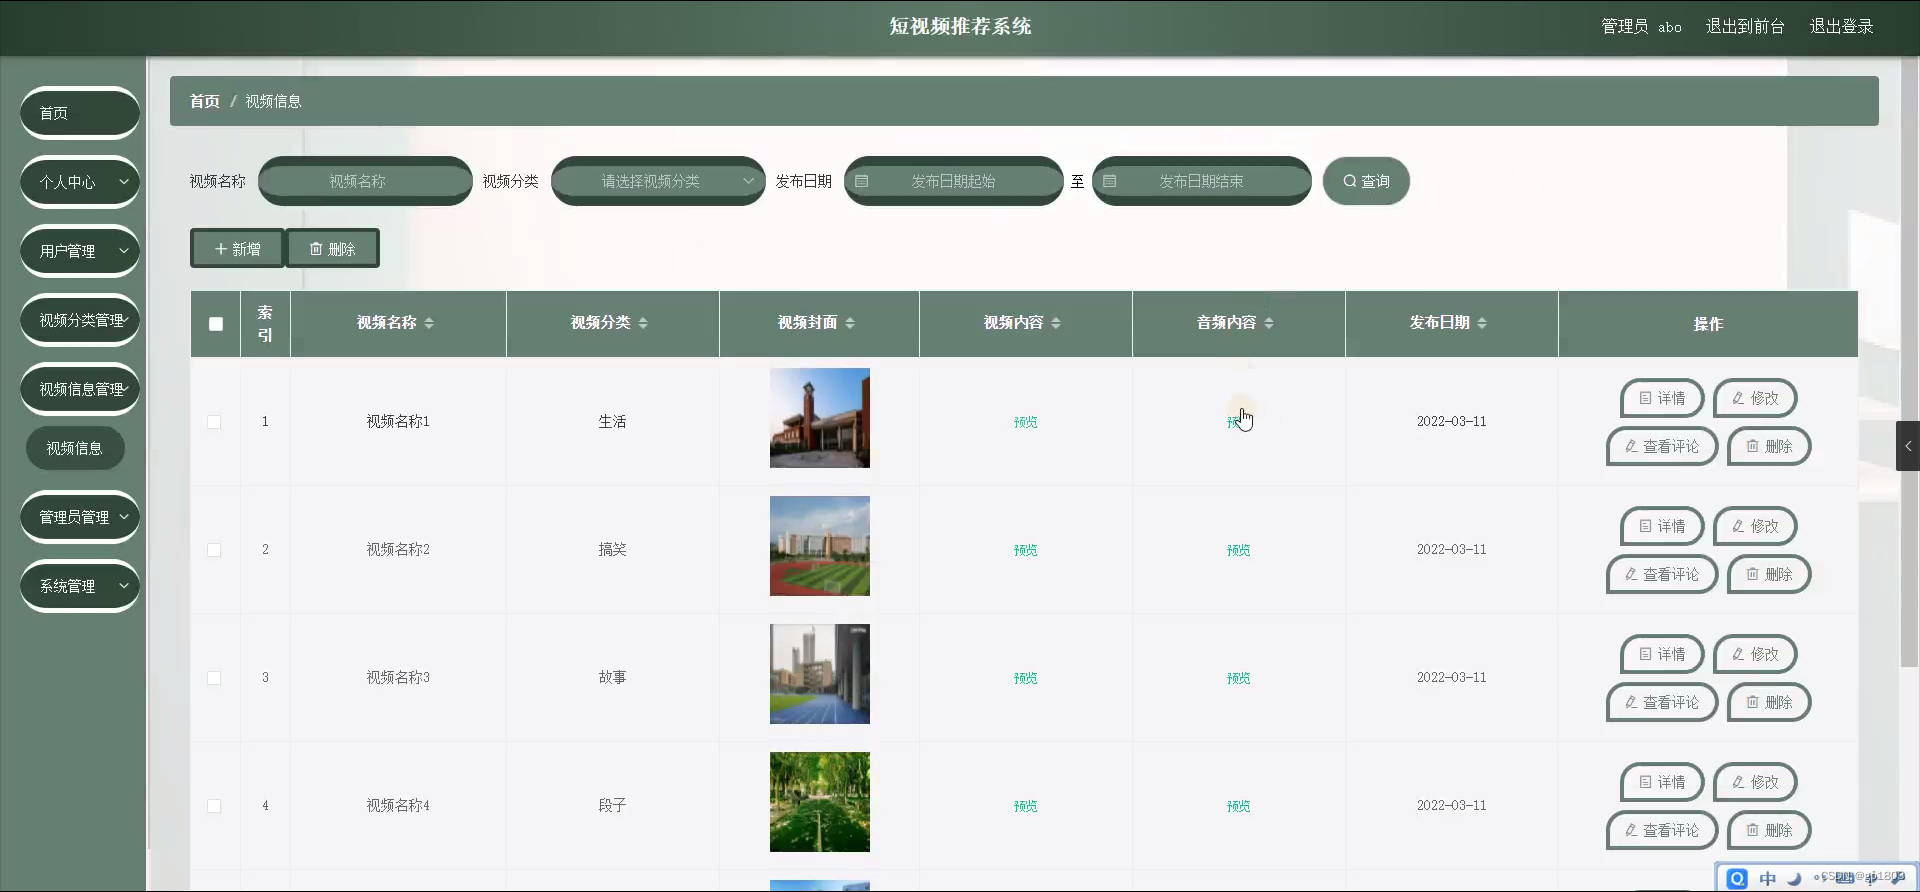Preview 视频内容 for 视频名称3

[1025, 678]
